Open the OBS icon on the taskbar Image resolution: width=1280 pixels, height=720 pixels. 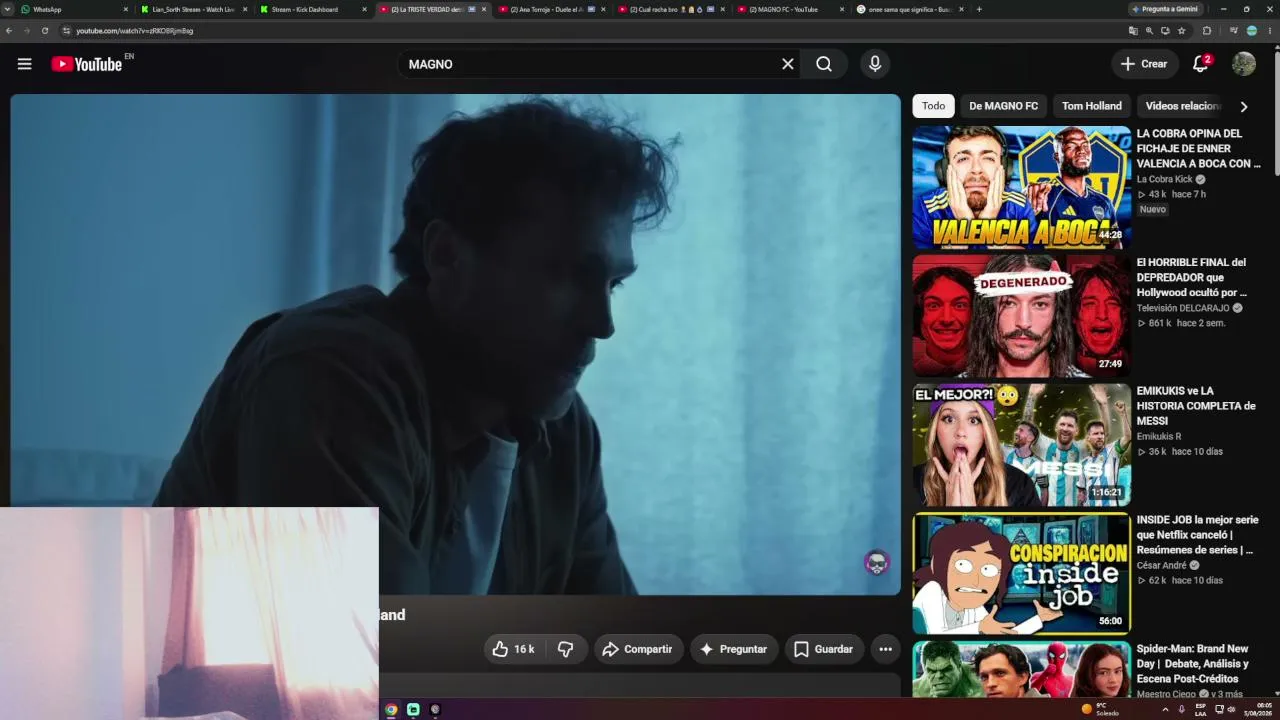[435, 710]
